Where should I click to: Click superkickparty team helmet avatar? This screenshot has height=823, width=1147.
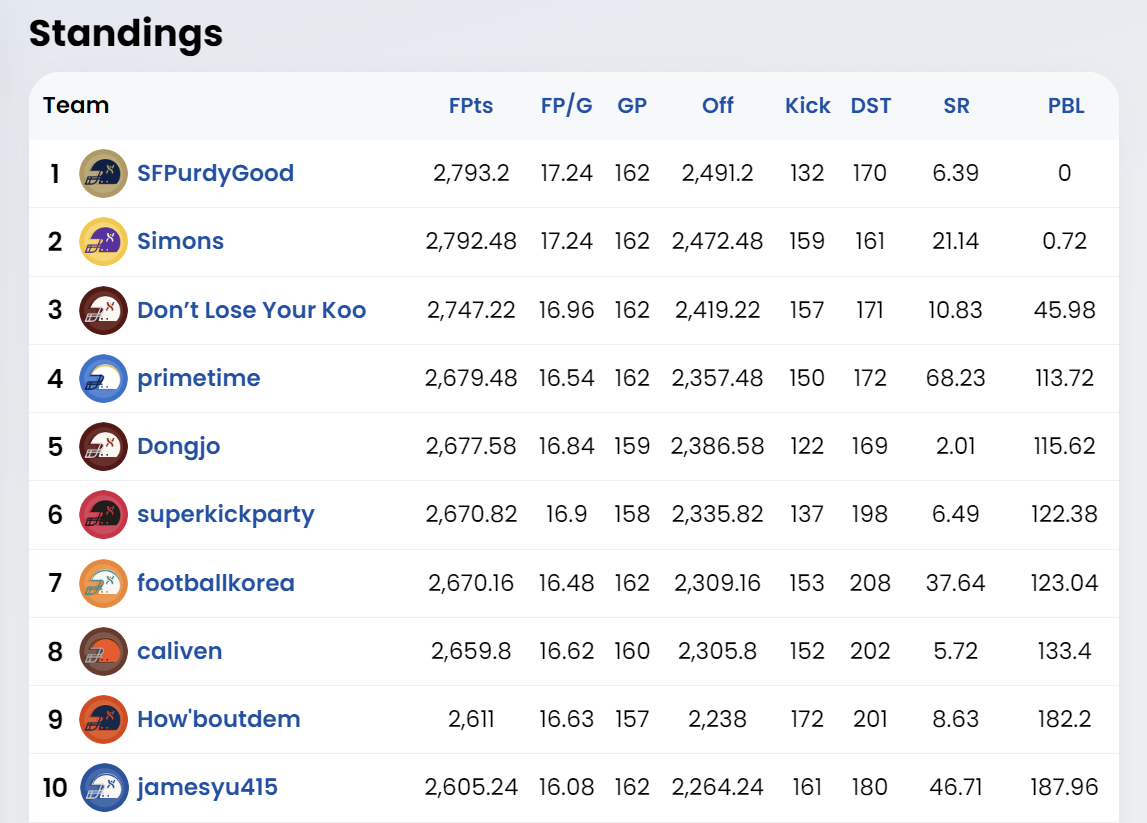(103, 515)
